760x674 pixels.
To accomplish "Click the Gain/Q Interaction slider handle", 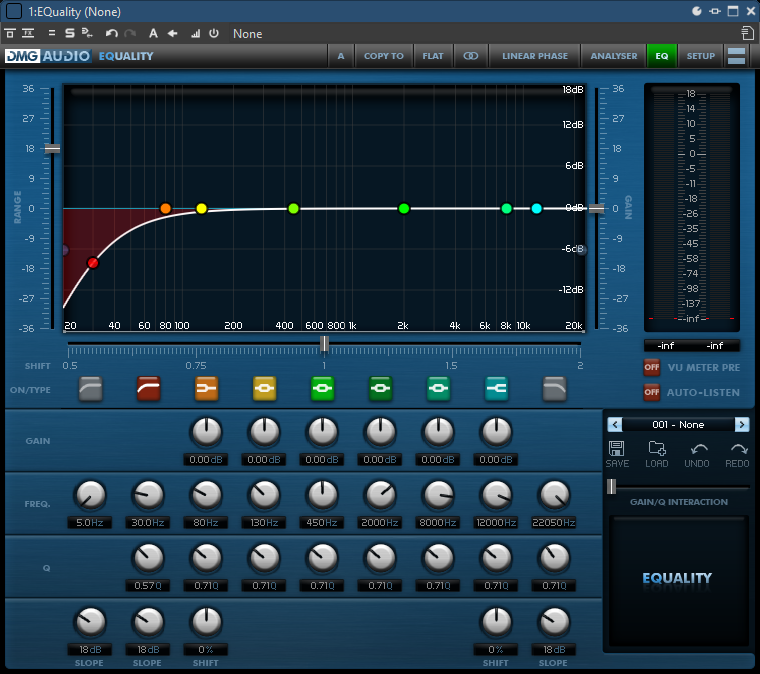I will 611,486.
